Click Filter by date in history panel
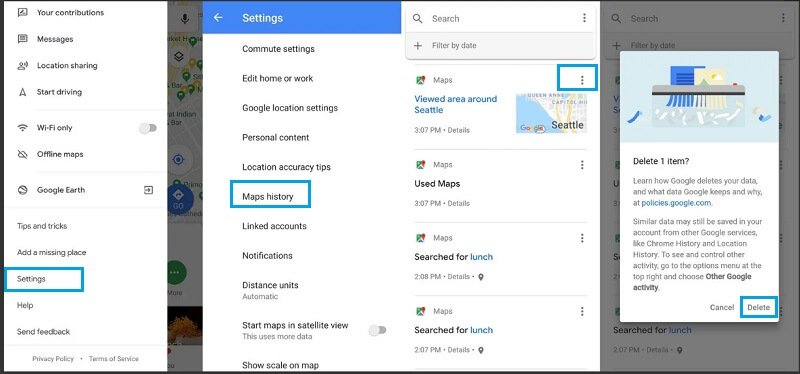 tap(454, 45)
